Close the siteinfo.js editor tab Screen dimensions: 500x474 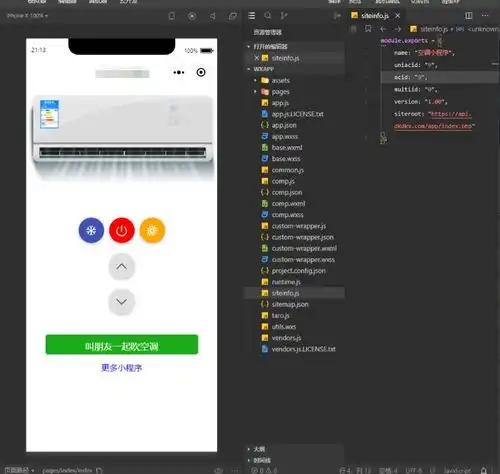pos(398,16)
